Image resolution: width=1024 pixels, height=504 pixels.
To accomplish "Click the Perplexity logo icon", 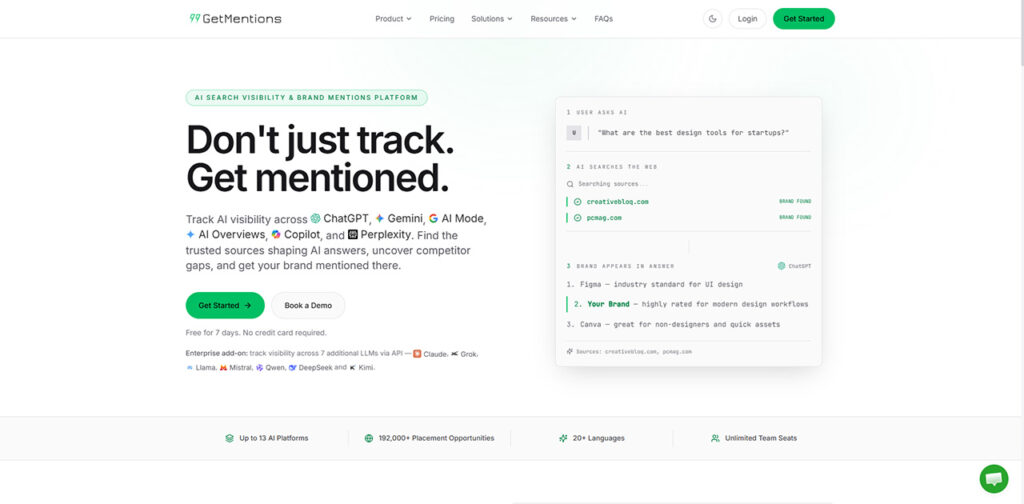I will (353, 234).
